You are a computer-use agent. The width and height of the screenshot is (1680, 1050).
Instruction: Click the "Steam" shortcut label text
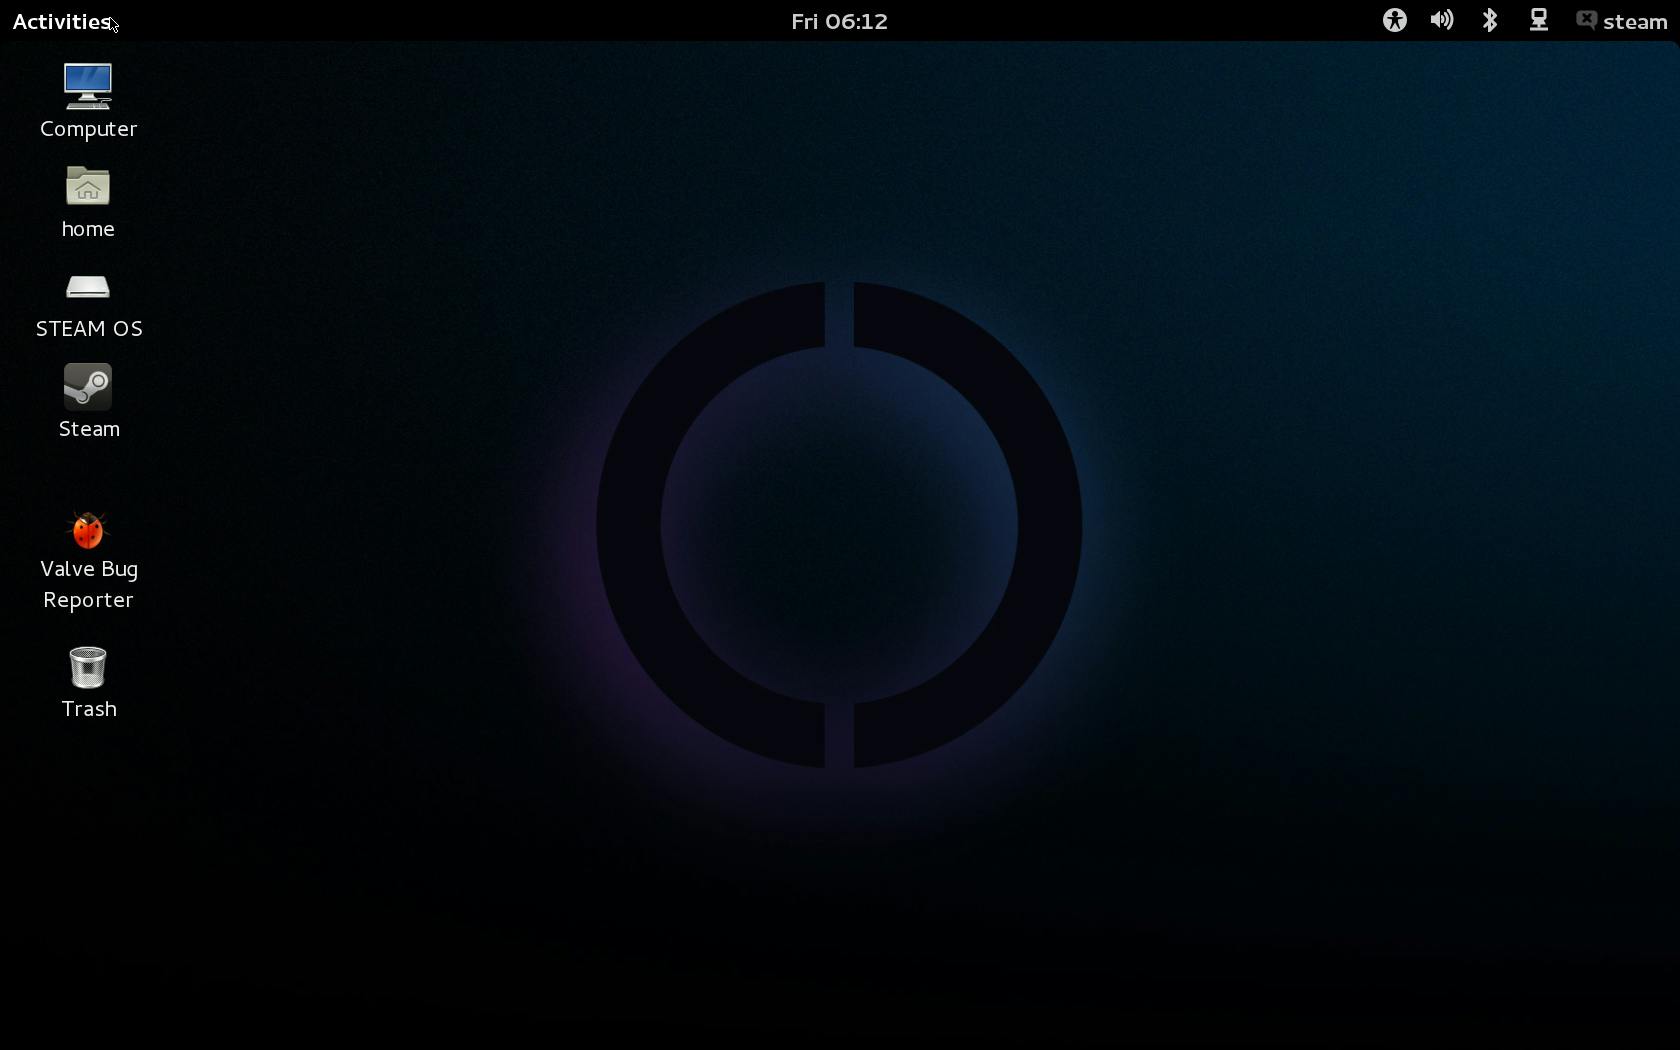tap(89, 429)
